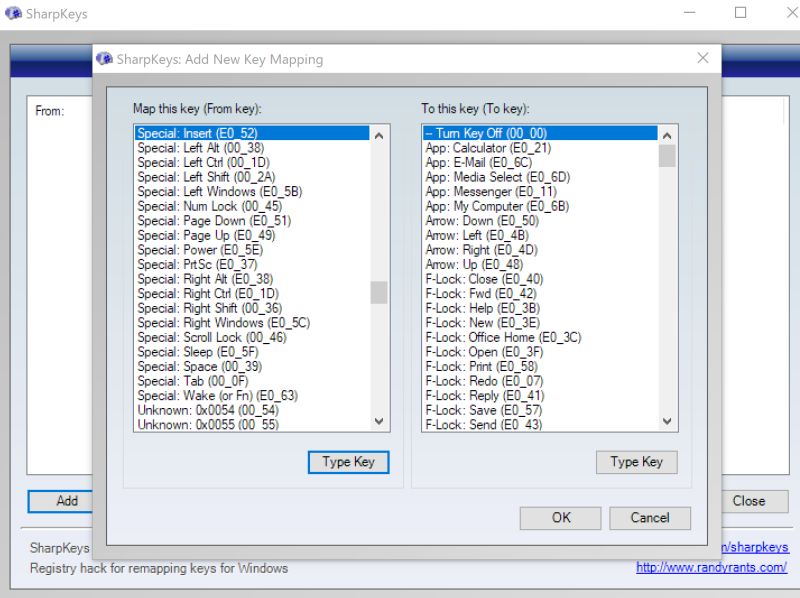
Task: Select Special: Insert (E0_52) in From list
Action: point(252,133)
